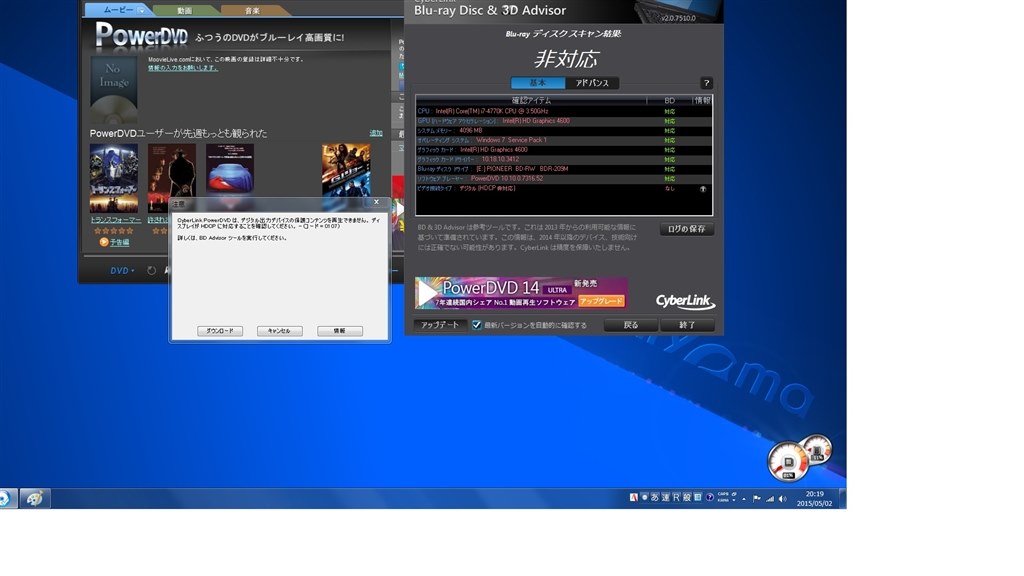Screen dimensions: 1024x576
Task: Select the G.I. Joe movie poster
Action: point(345,174)
